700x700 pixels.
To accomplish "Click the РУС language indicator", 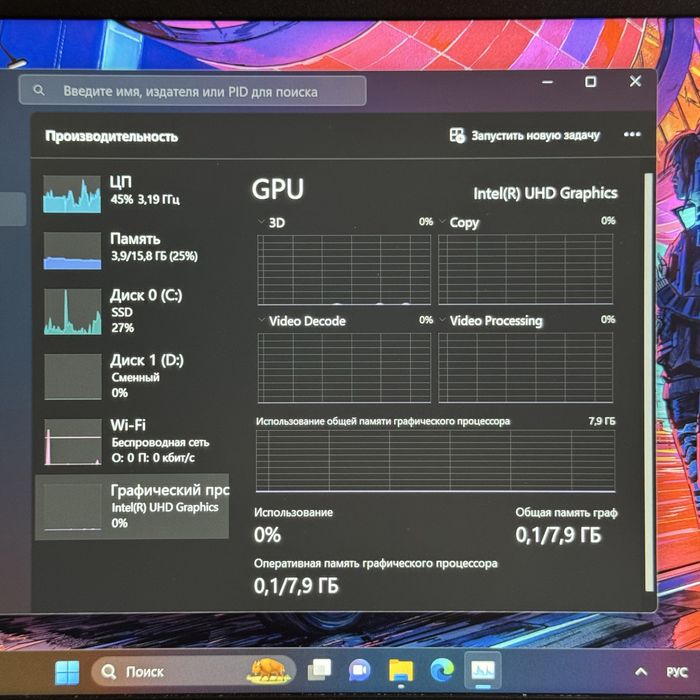I will coord(677,672).
